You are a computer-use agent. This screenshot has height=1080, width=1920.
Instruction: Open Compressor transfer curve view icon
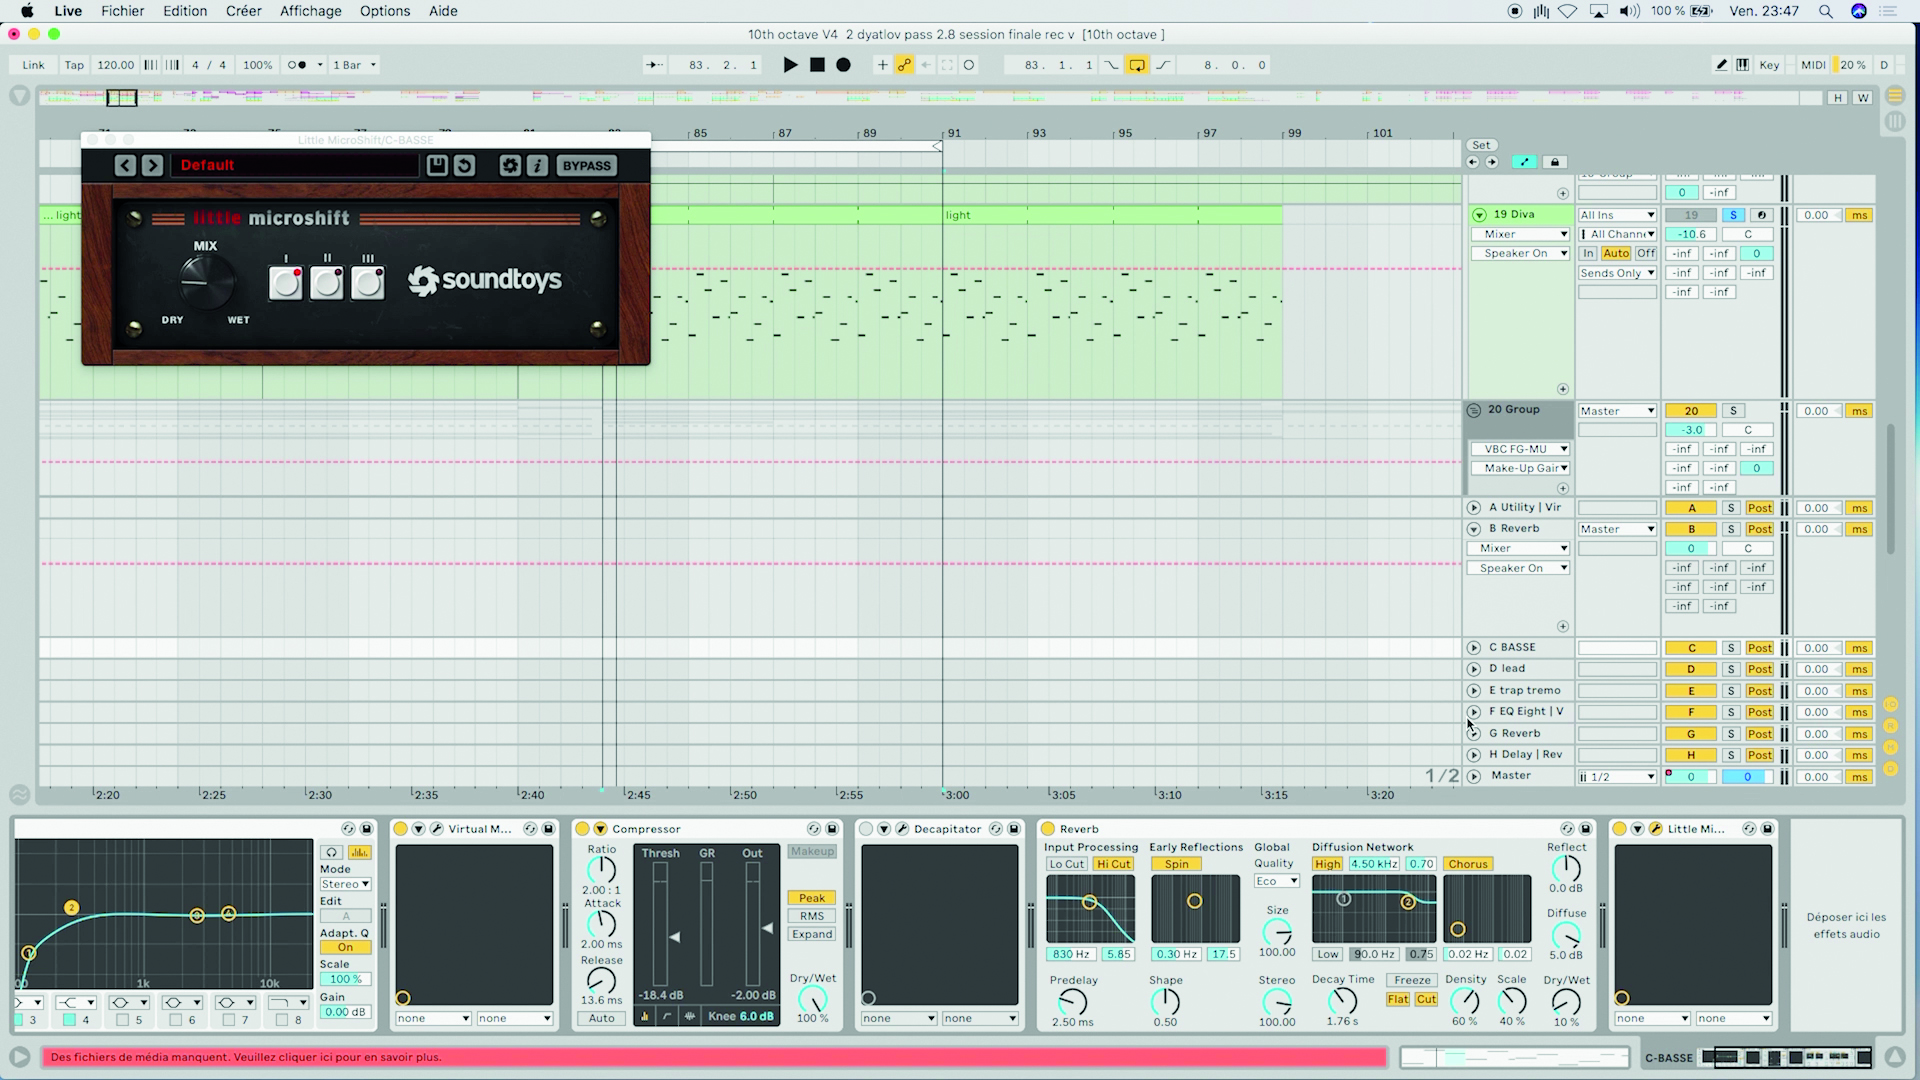coord(667,1017)
